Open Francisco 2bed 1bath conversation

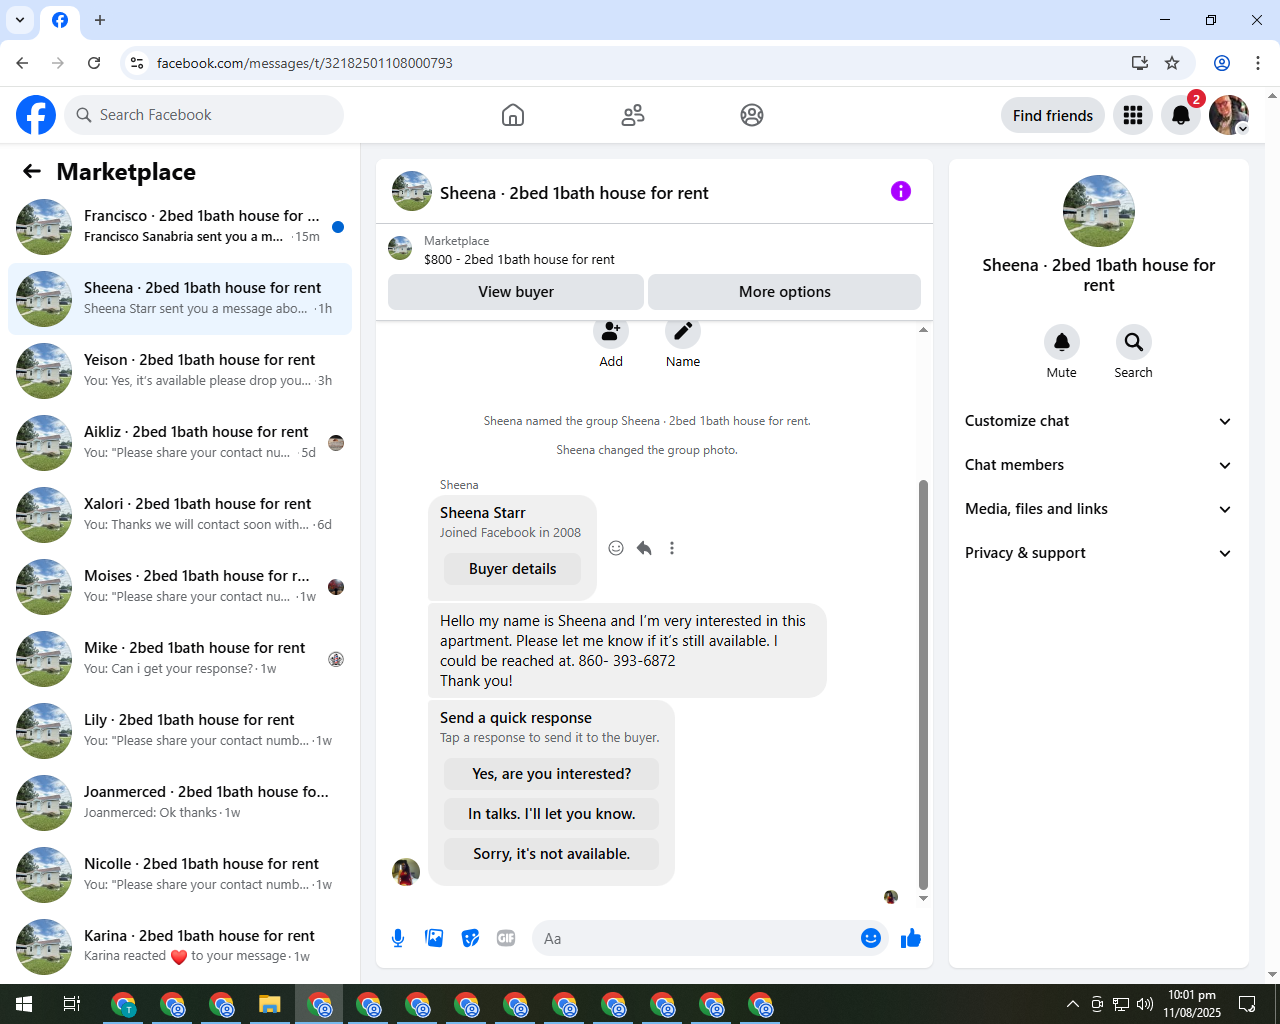coord(180,227)
